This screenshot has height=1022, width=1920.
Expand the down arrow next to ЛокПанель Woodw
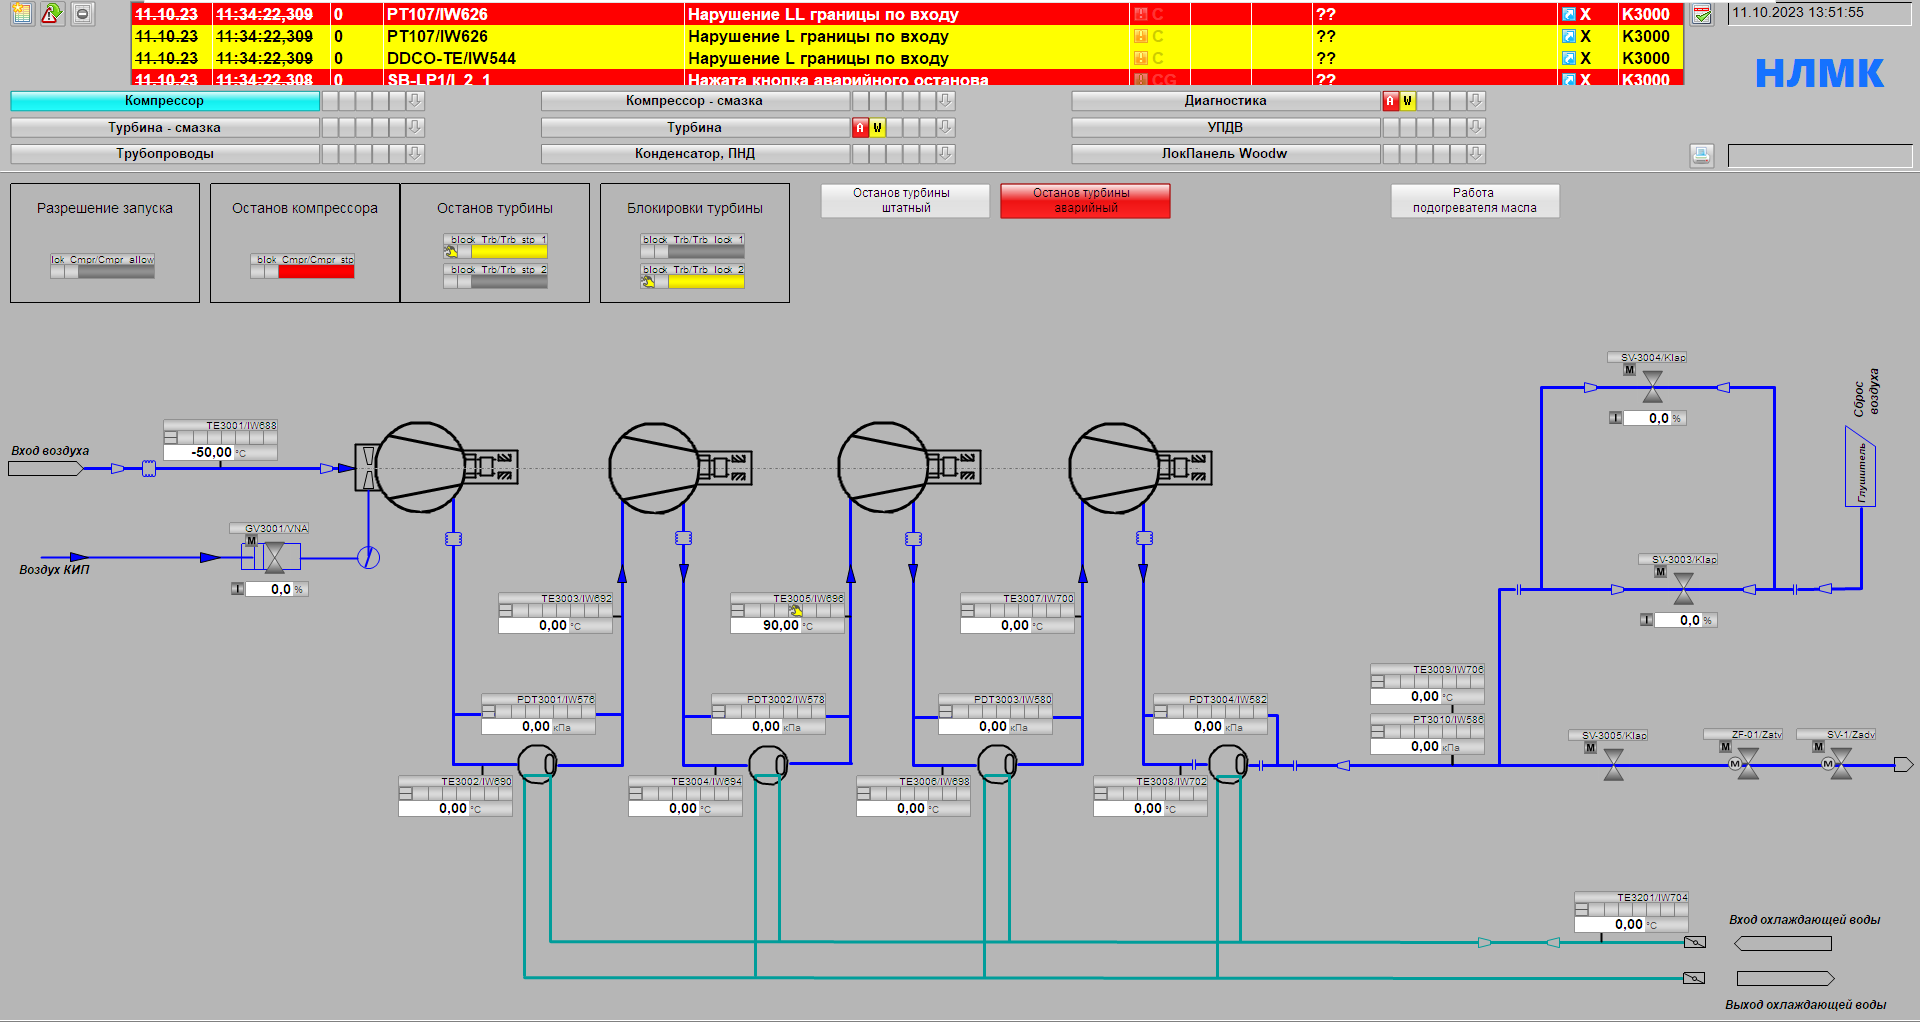pyautogui.click(x=1475, y=153)
